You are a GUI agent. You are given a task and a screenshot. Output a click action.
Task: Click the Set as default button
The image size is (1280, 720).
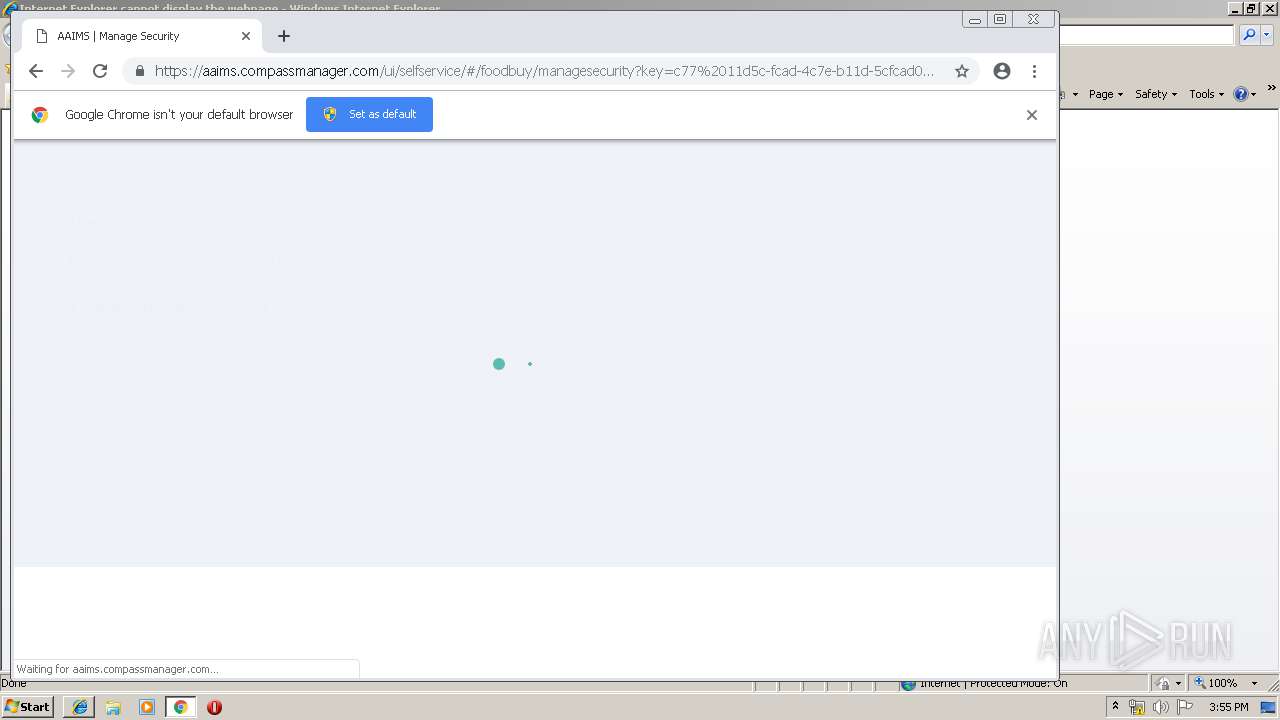(x=369, y=114)
